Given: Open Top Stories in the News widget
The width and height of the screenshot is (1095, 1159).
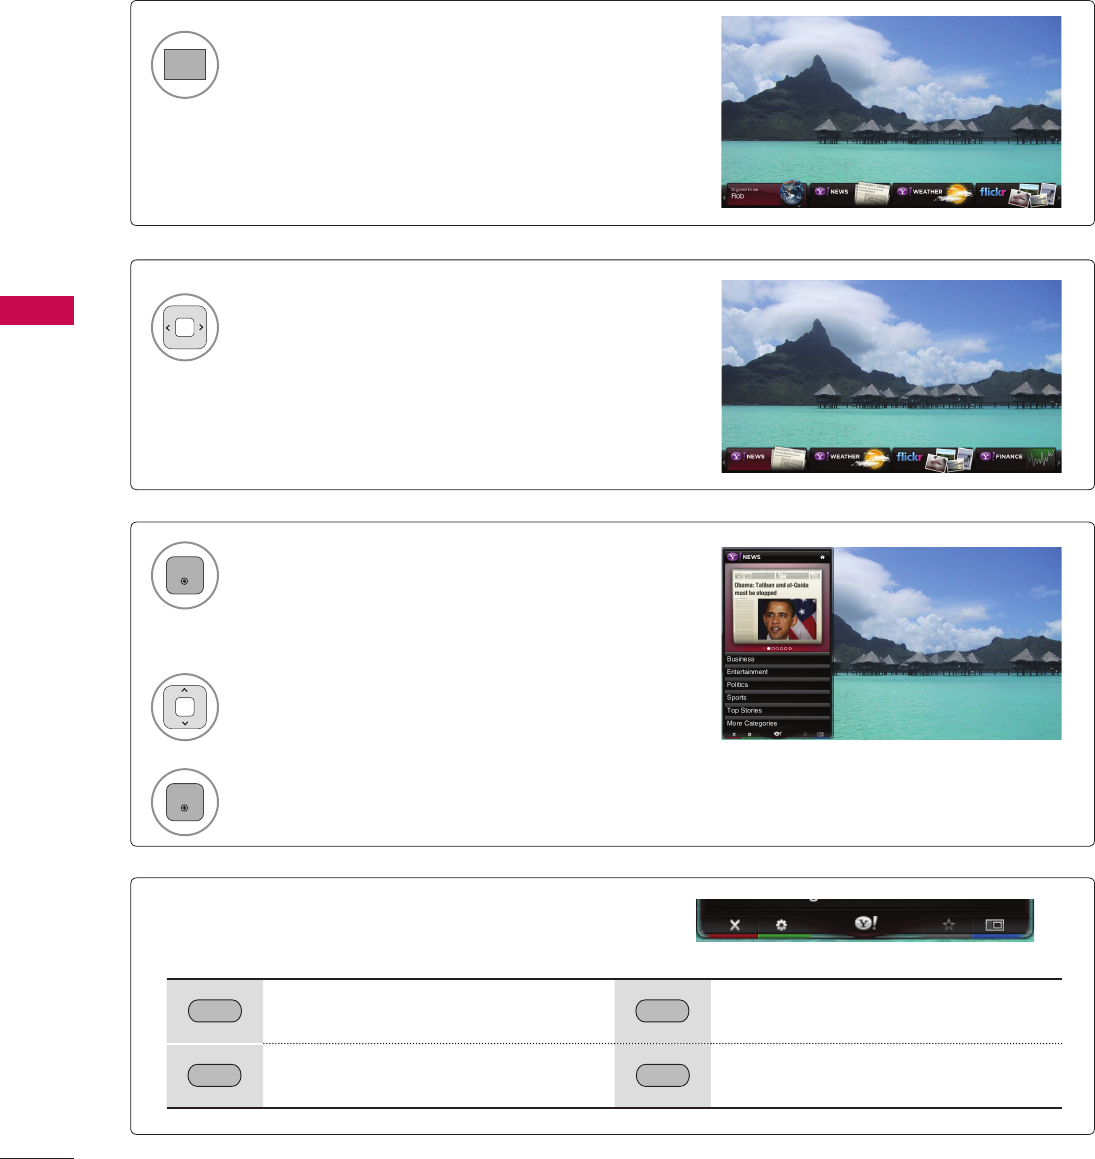Looking at the screenshot, I should (x=777, y=710).
